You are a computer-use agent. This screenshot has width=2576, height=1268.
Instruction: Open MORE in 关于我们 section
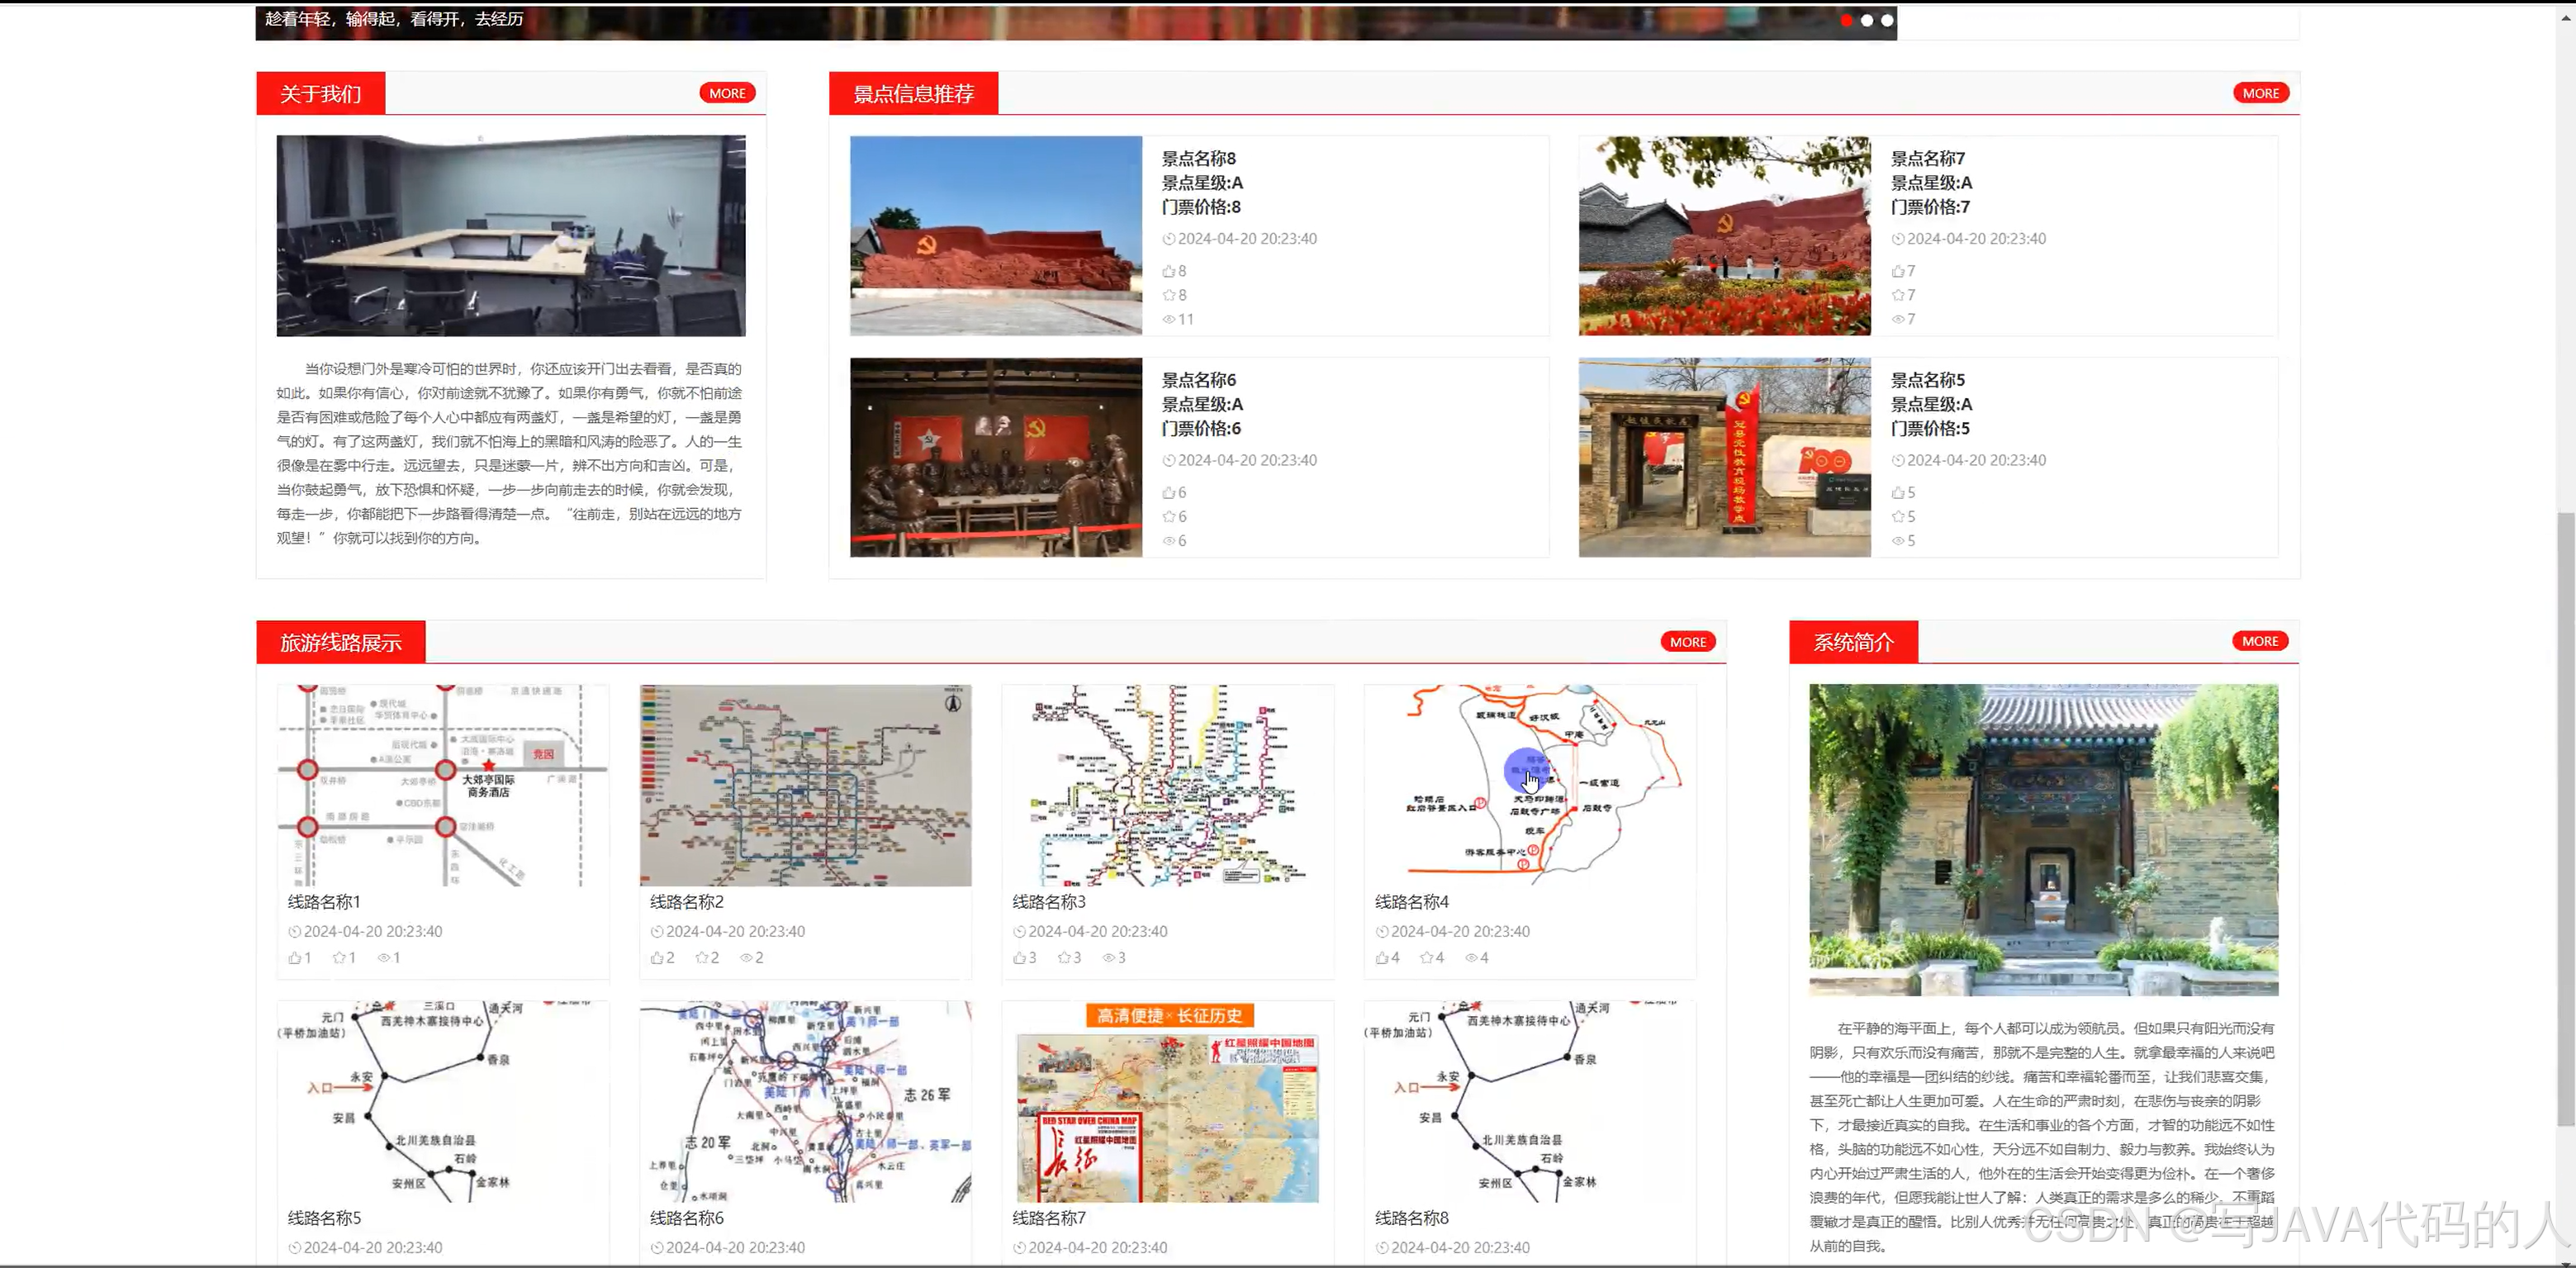[x=727, y=93]
